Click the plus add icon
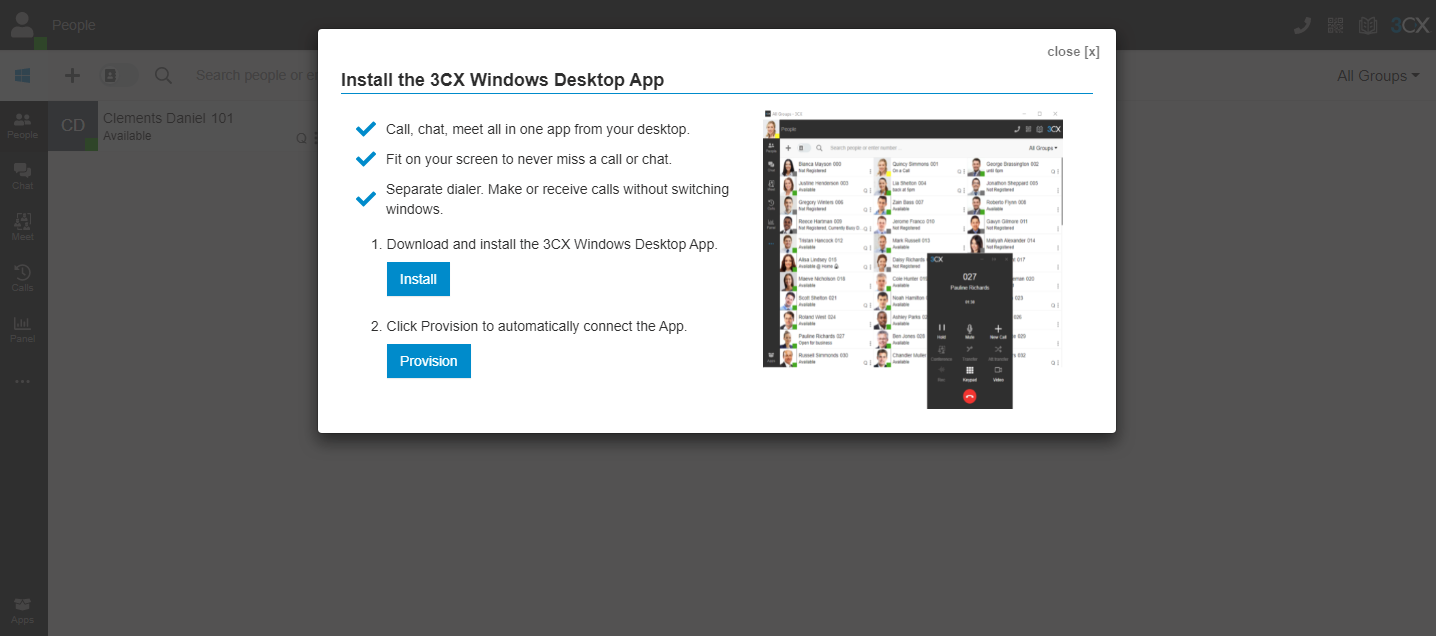This screenshot has height=636, width=1436. [x=72, y=76]
